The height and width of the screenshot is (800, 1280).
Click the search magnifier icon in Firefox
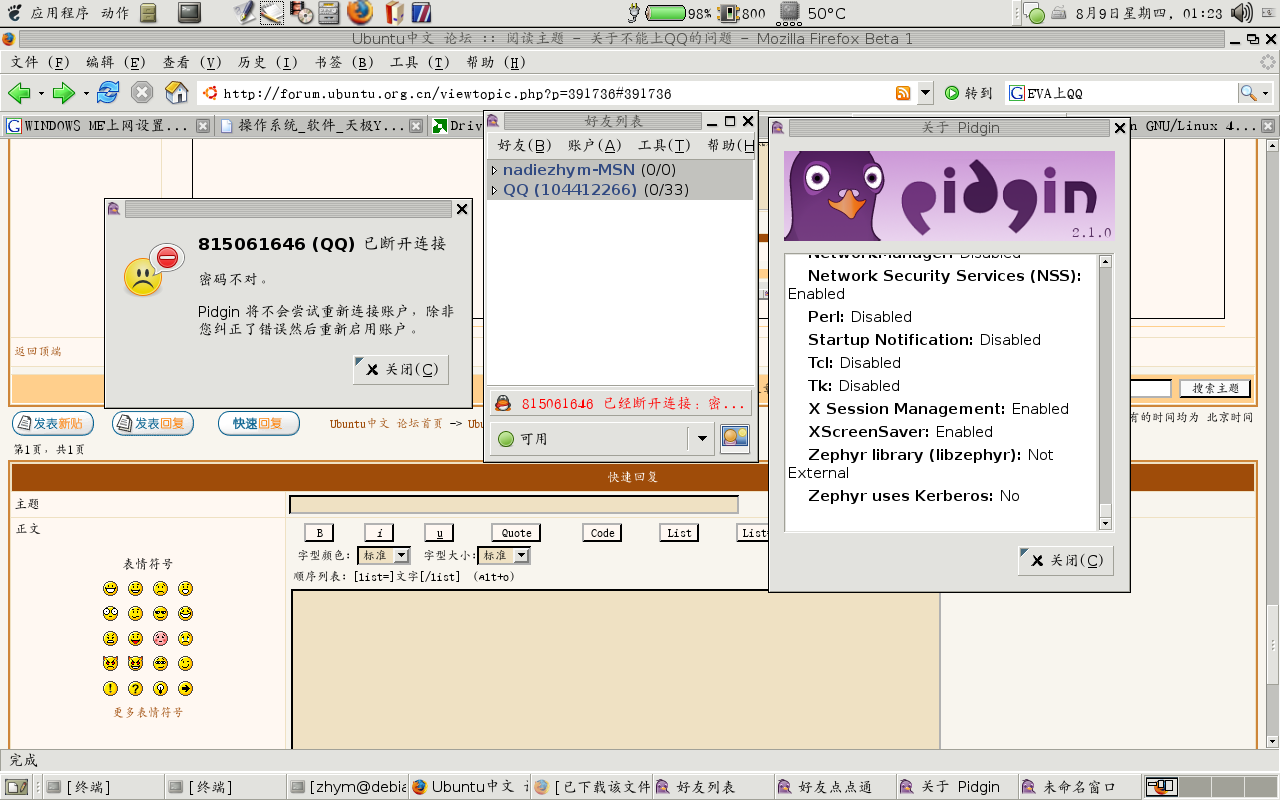[1248, 93]
